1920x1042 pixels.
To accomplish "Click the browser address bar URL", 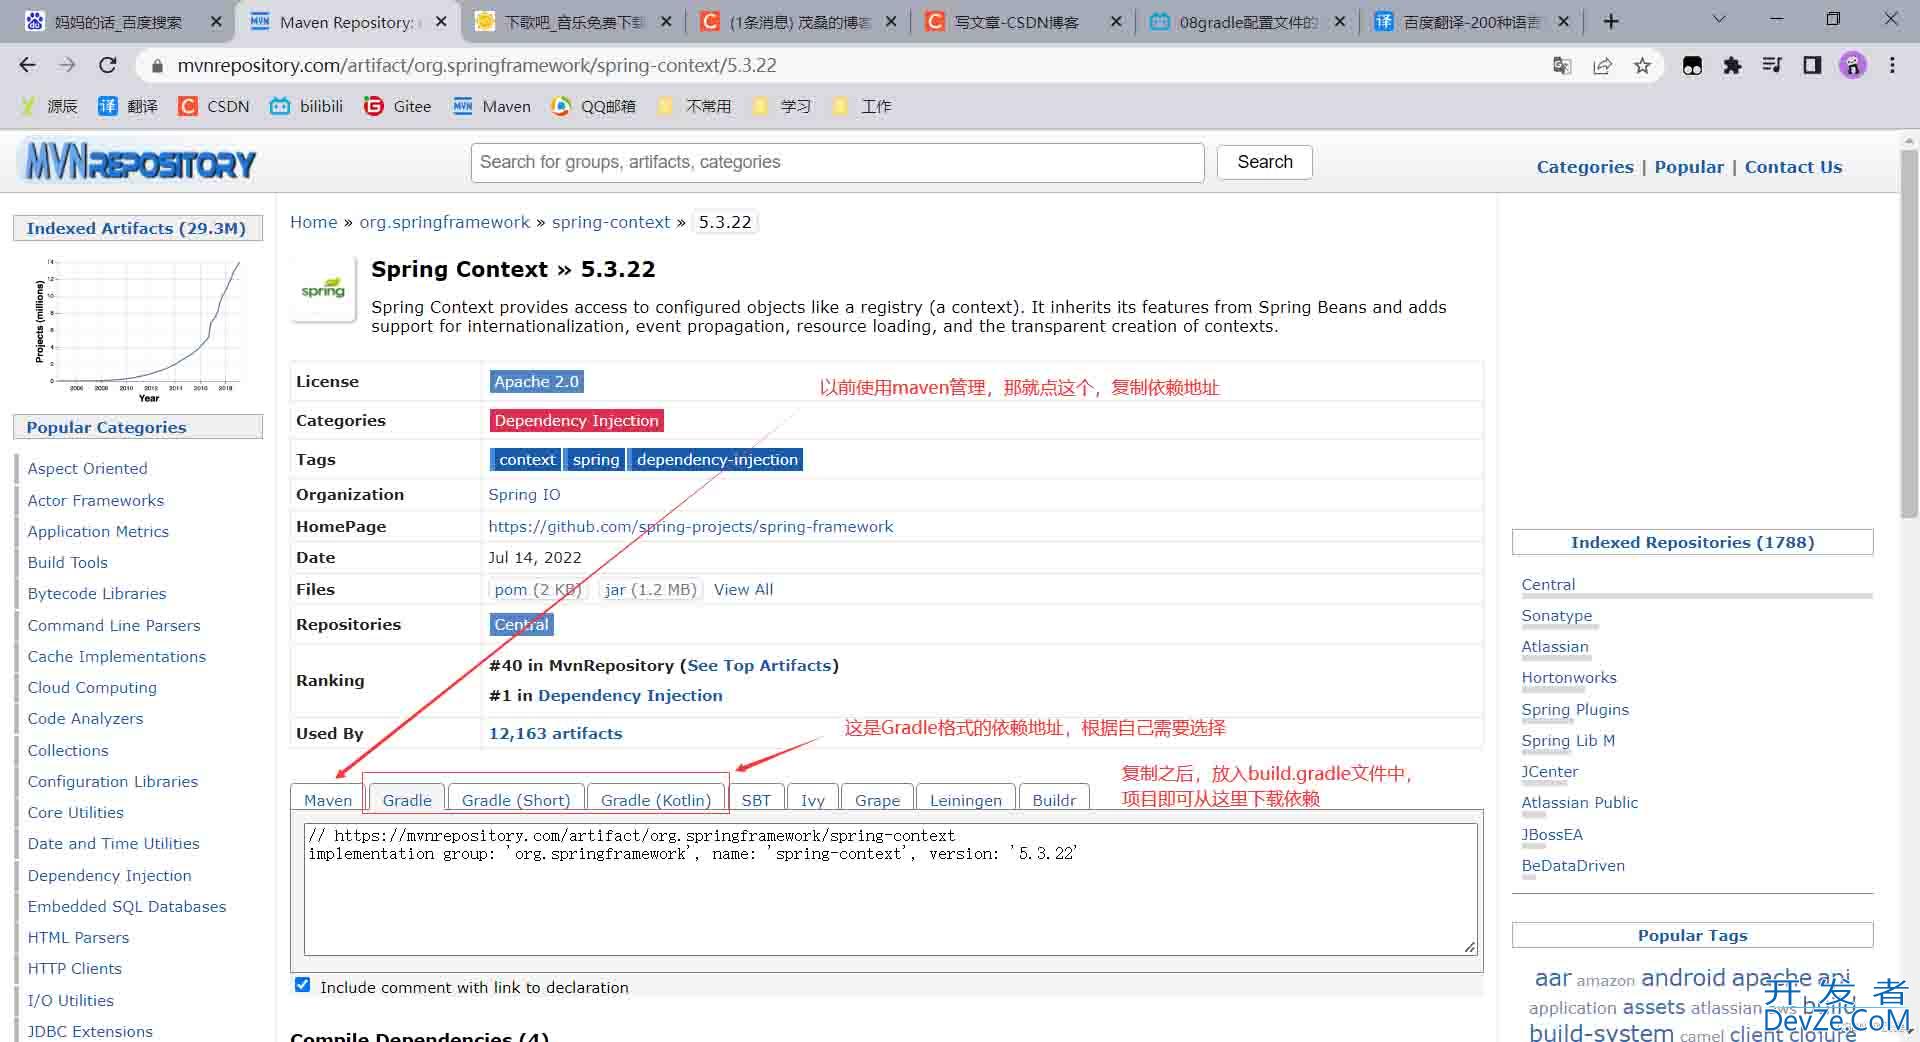I will coord(477,65).
